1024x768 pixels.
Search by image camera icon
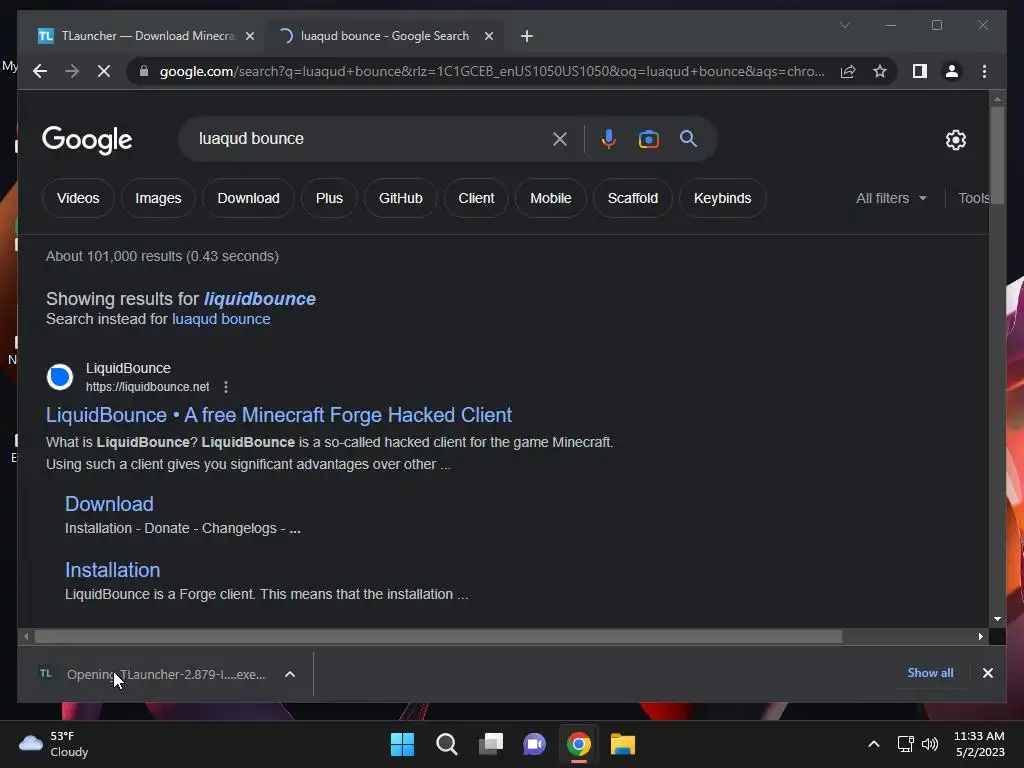click(648, 138)
